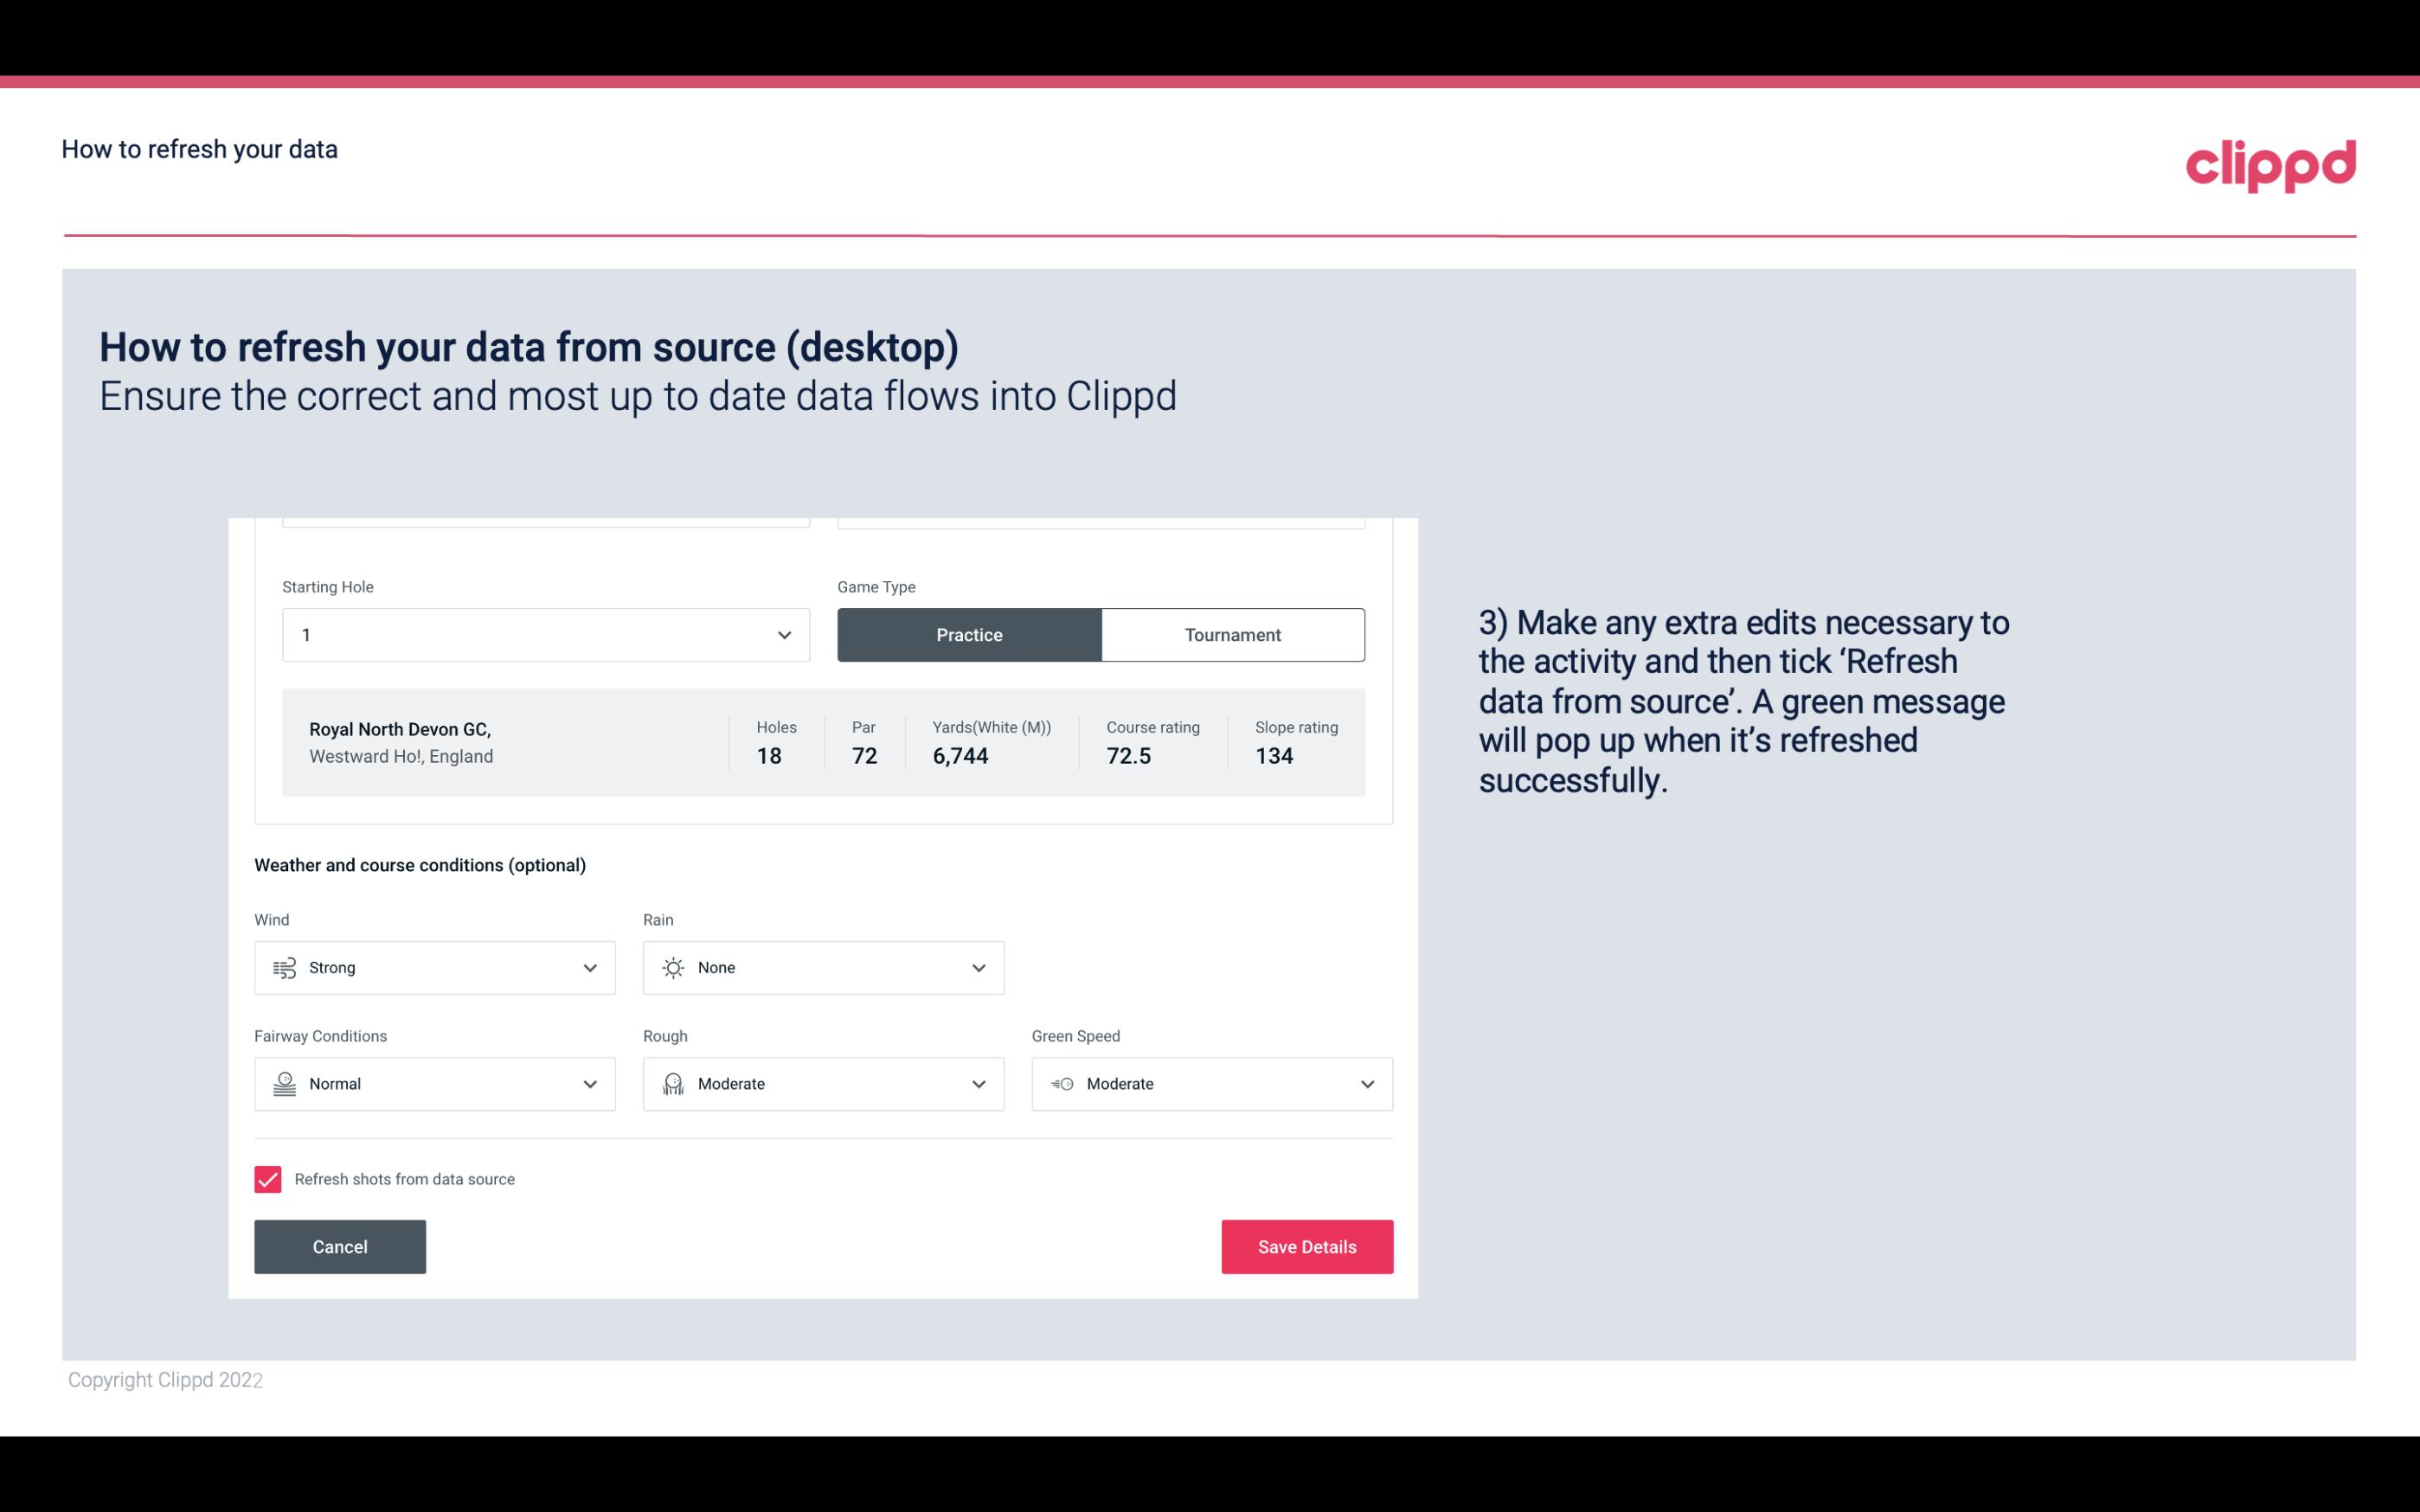This screenshot has width=2420, height=1512.
Task: Toggle Practice game type selection
Action: coord(969,634)
